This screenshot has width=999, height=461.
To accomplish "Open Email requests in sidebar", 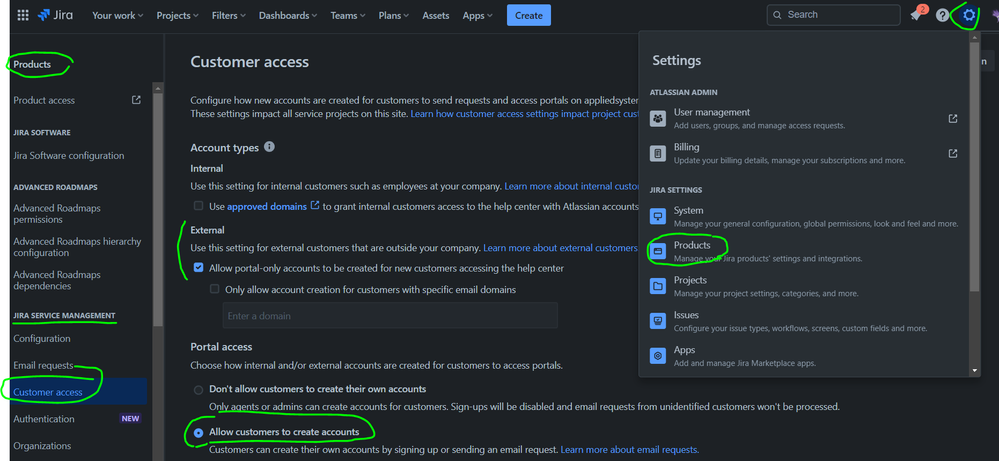I will (x=43, y=365).
